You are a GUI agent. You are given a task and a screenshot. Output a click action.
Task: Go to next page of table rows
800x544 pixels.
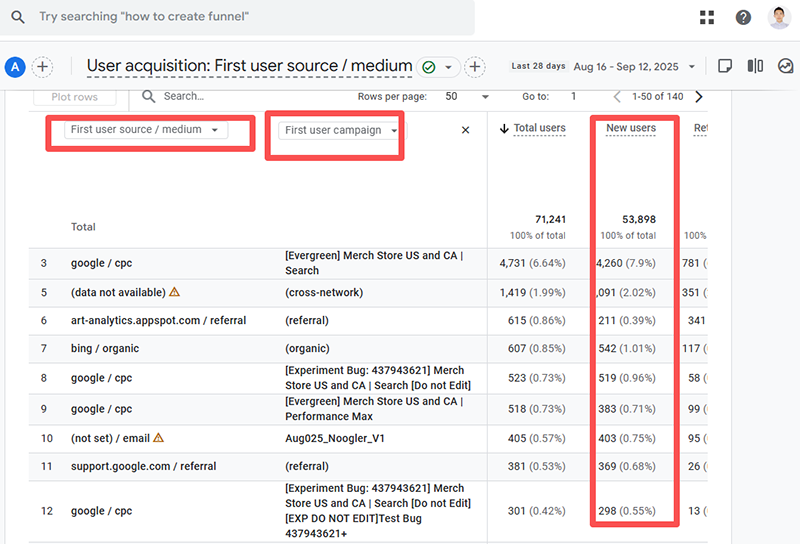point(698,96)
